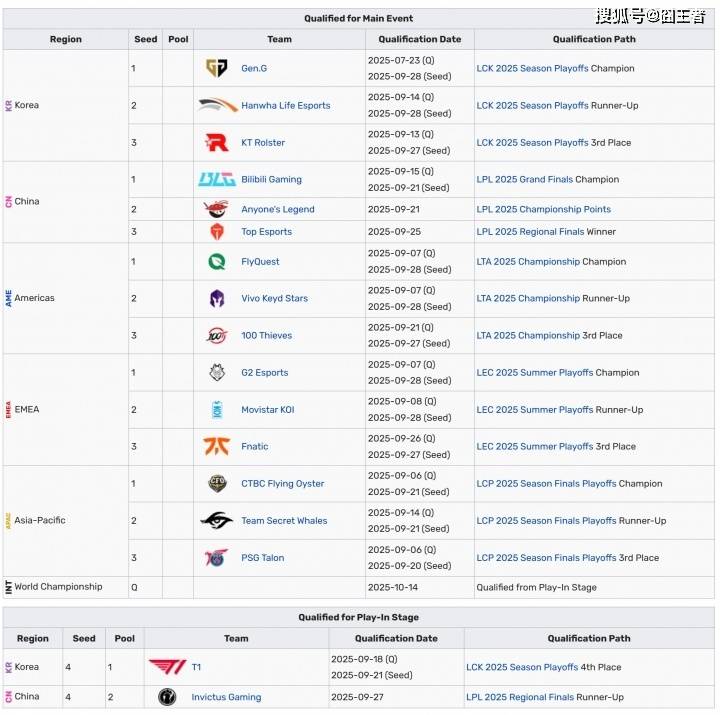Click the G2 Esports logo

click(x=217, y=373)
